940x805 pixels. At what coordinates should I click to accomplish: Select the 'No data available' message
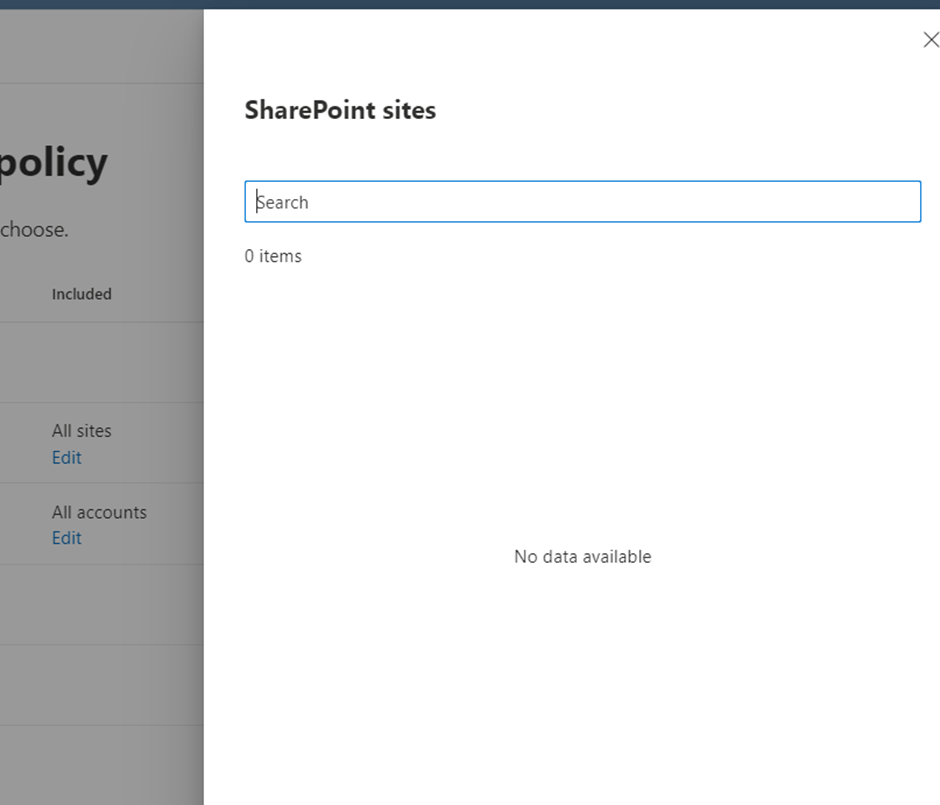tap(583, 556)
